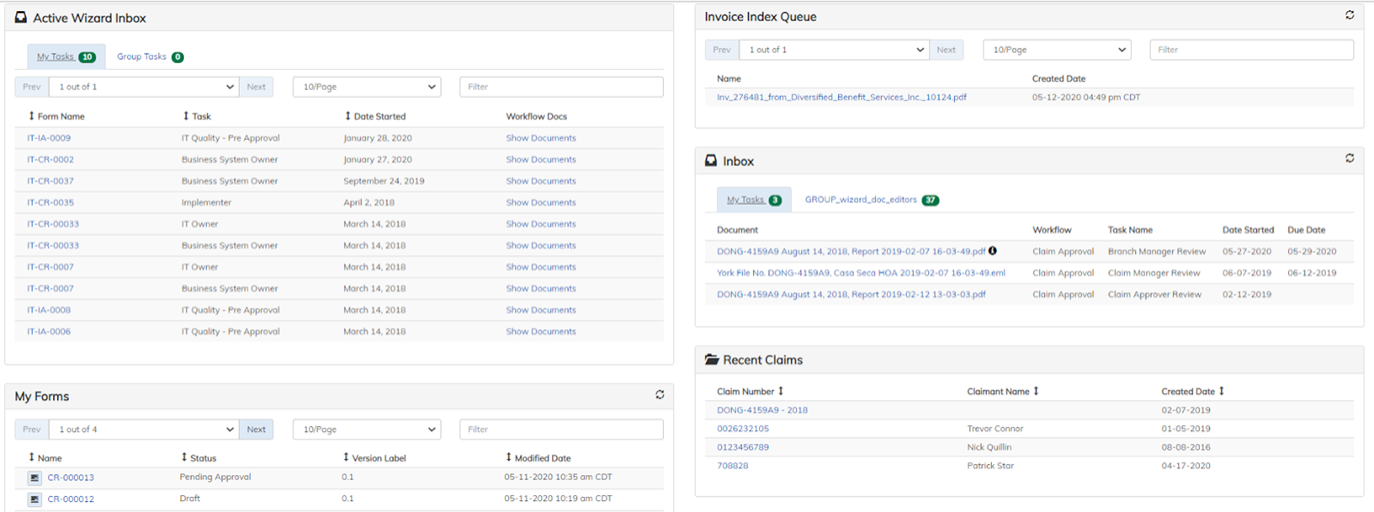Click the Inbox panel refresh icon
This screenshot has height=512, width=1374.
1349,159
